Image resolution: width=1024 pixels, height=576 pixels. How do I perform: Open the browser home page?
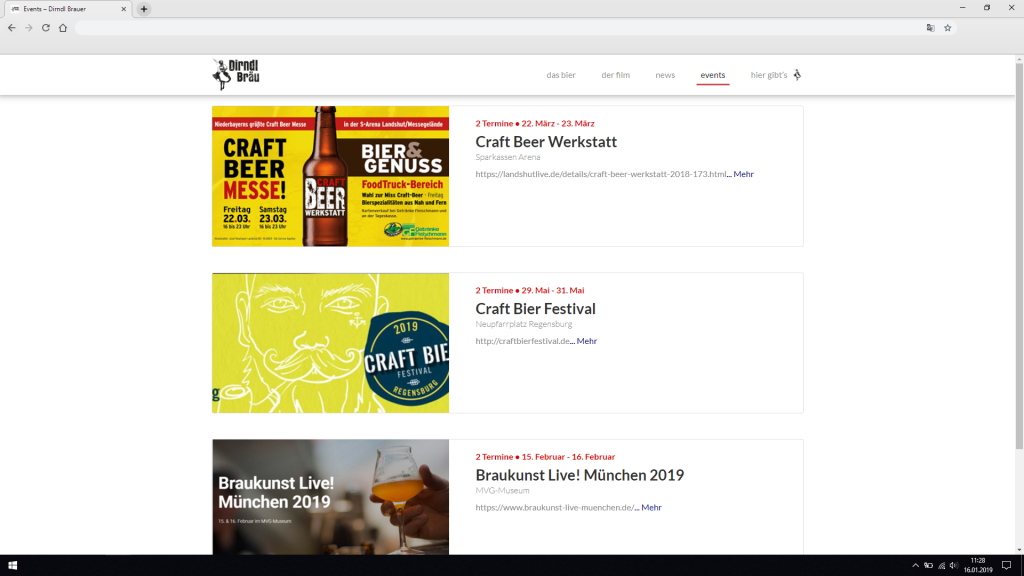tap(63, 28)
